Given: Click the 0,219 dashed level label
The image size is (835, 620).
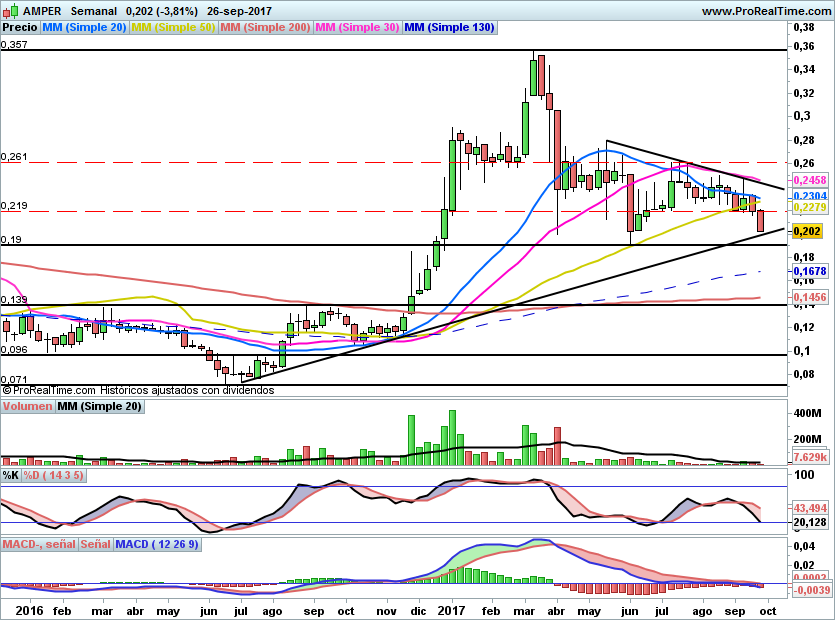Looking at the screenshot, I should click(x=14, y=206).
